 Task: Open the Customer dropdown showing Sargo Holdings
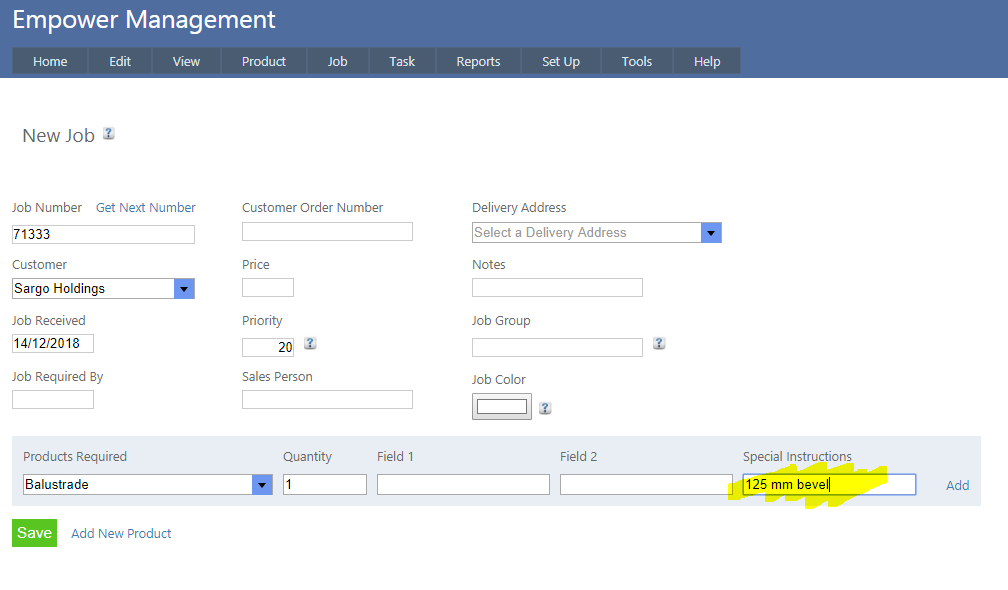(x=184, y=289)
